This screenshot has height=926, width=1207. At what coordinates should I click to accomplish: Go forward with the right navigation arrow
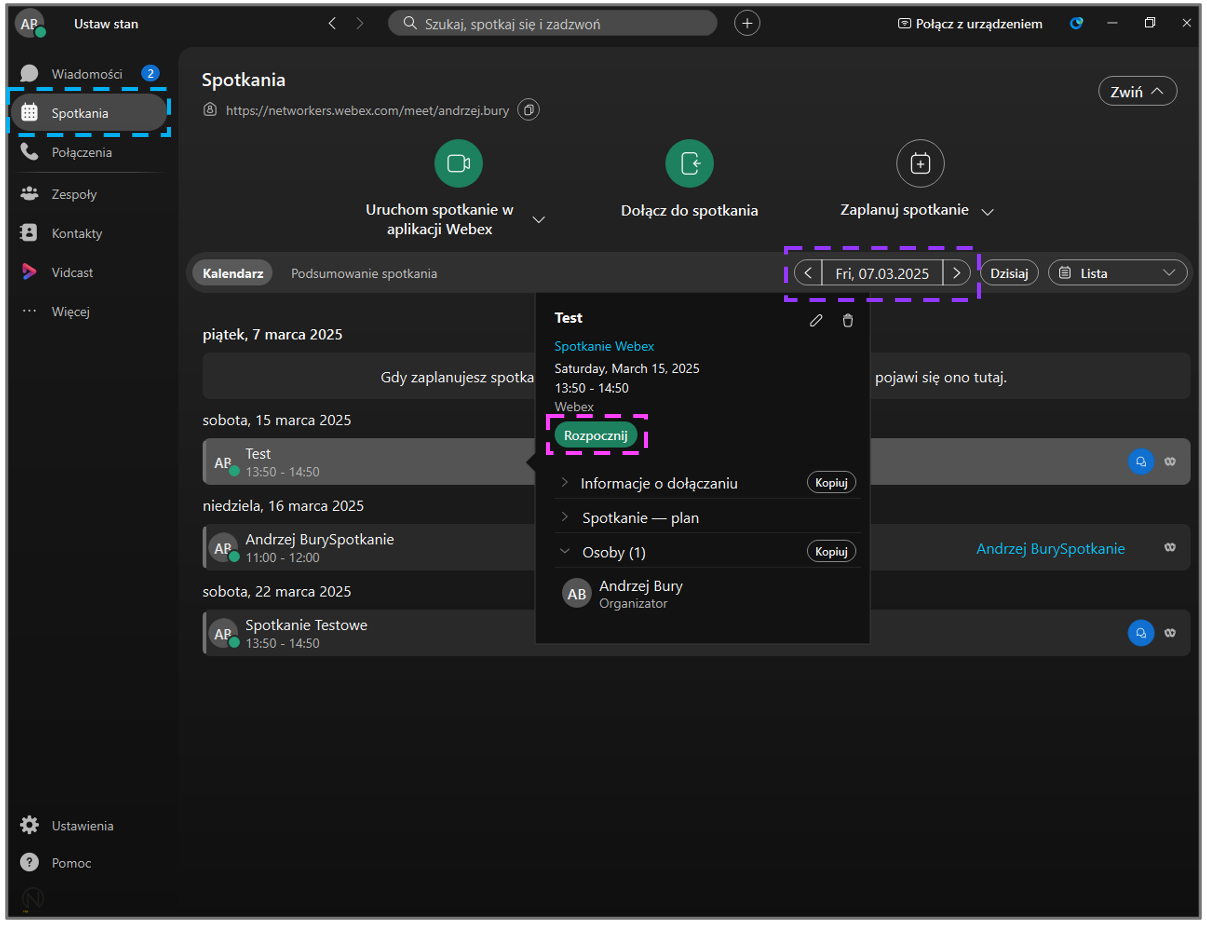(x=360, y=23)
